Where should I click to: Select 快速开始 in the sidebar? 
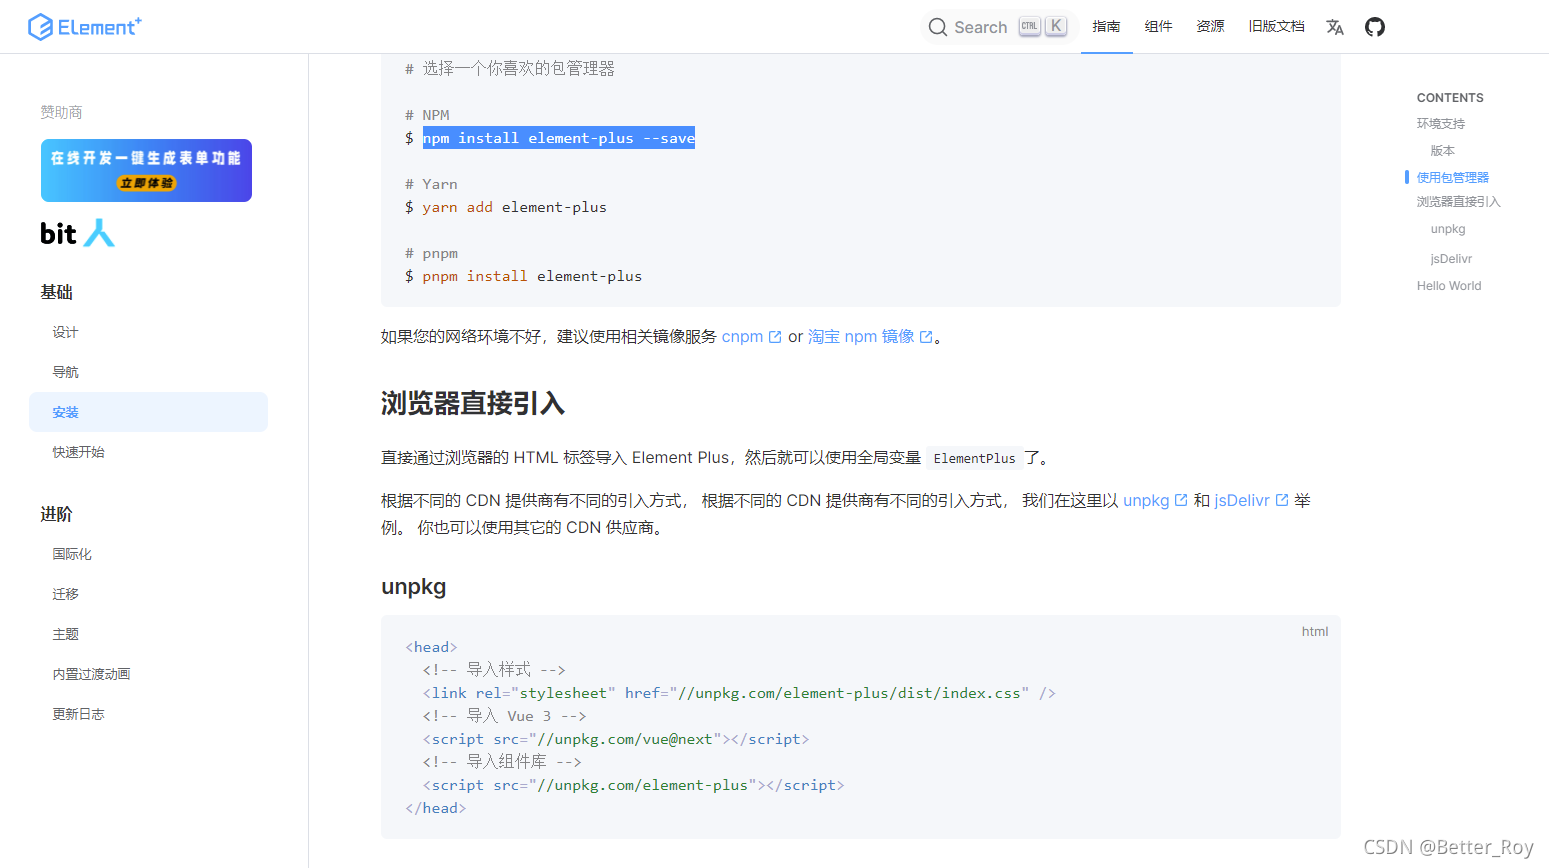pyautogui.click(x=78, y=451)
